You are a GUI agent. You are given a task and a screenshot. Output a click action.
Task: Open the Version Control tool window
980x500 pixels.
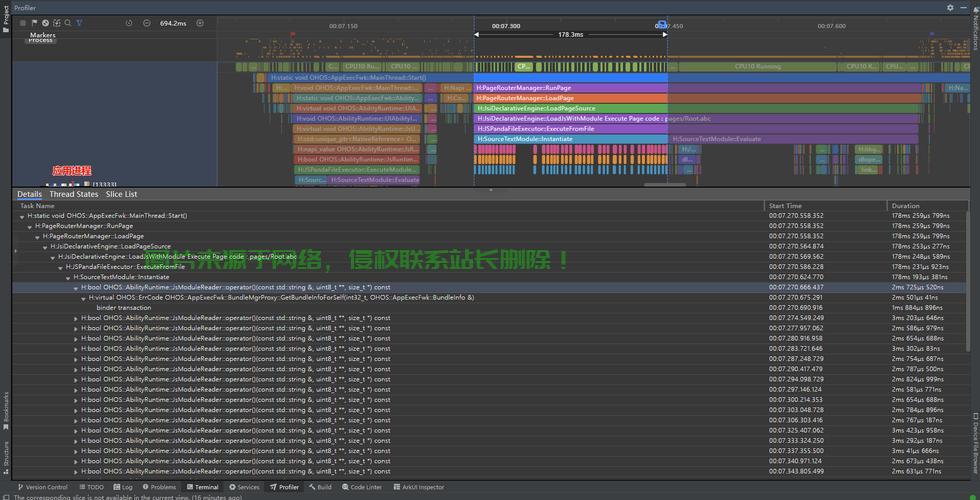tap(42, 487)
